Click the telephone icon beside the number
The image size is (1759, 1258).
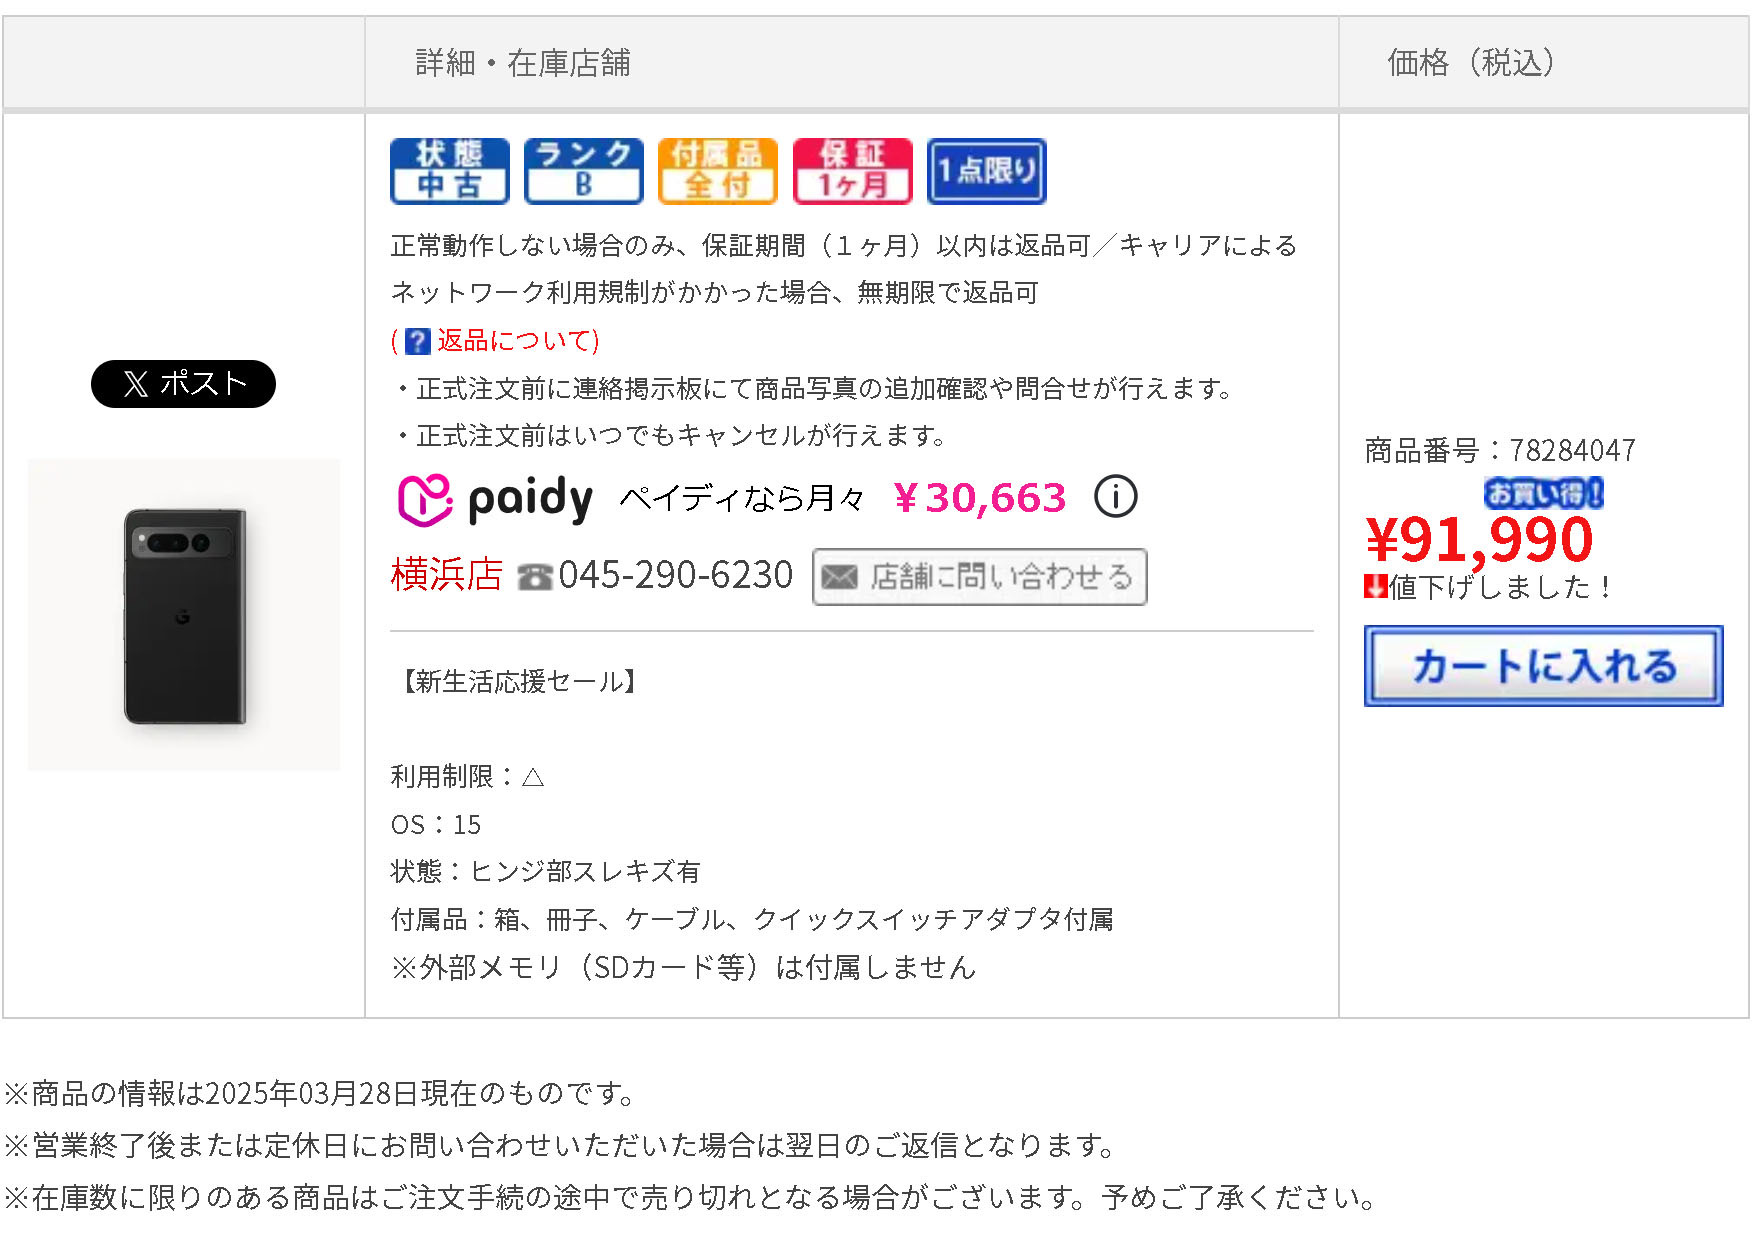point(535,577)
